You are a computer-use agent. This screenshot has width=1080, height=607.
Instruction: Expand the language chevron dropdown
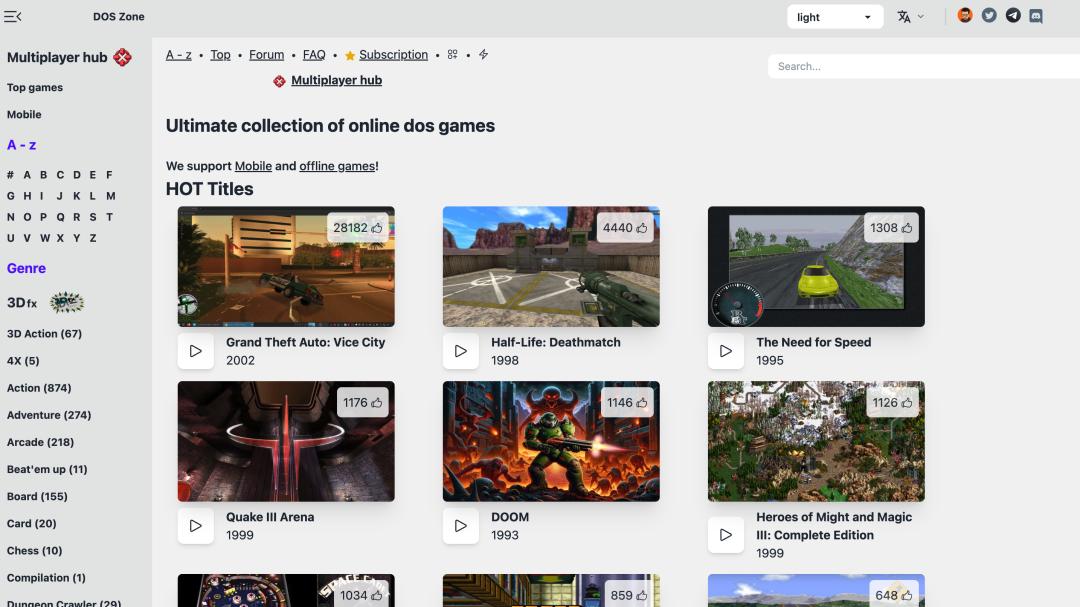pos(921,17)
